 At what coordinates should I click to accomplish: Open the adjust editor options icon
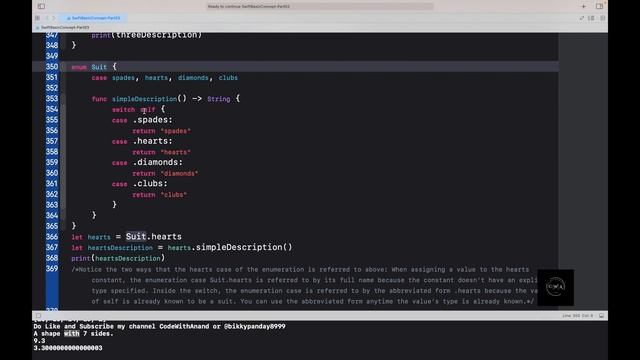coord(591,18)
